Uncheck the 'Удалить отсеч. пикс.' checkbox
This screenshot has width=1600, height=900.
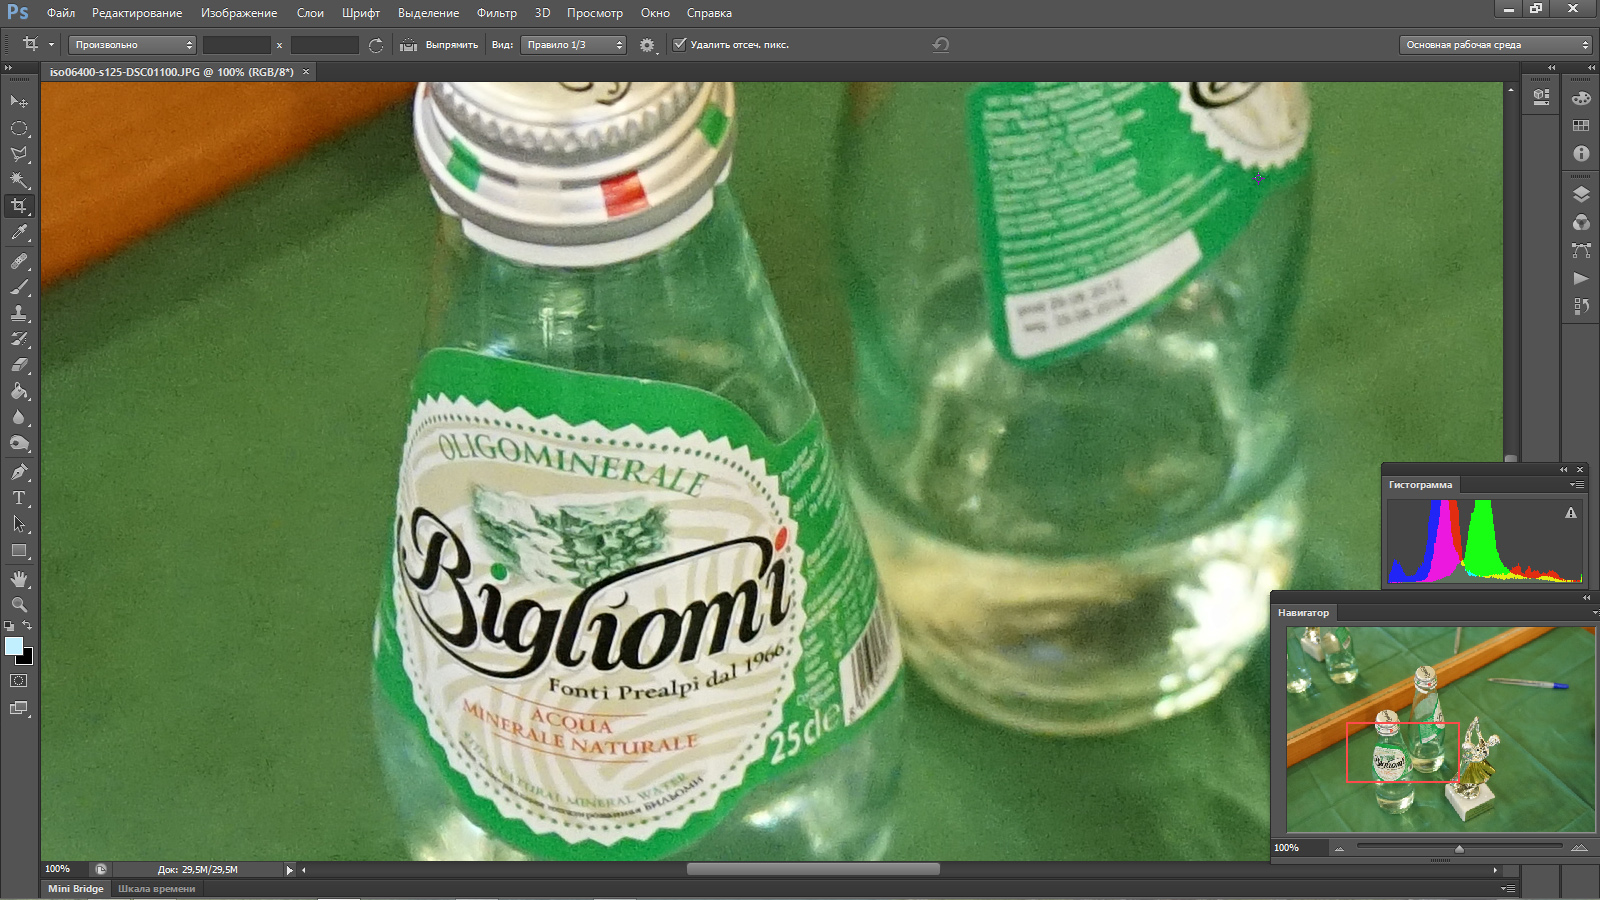point(680,44)
